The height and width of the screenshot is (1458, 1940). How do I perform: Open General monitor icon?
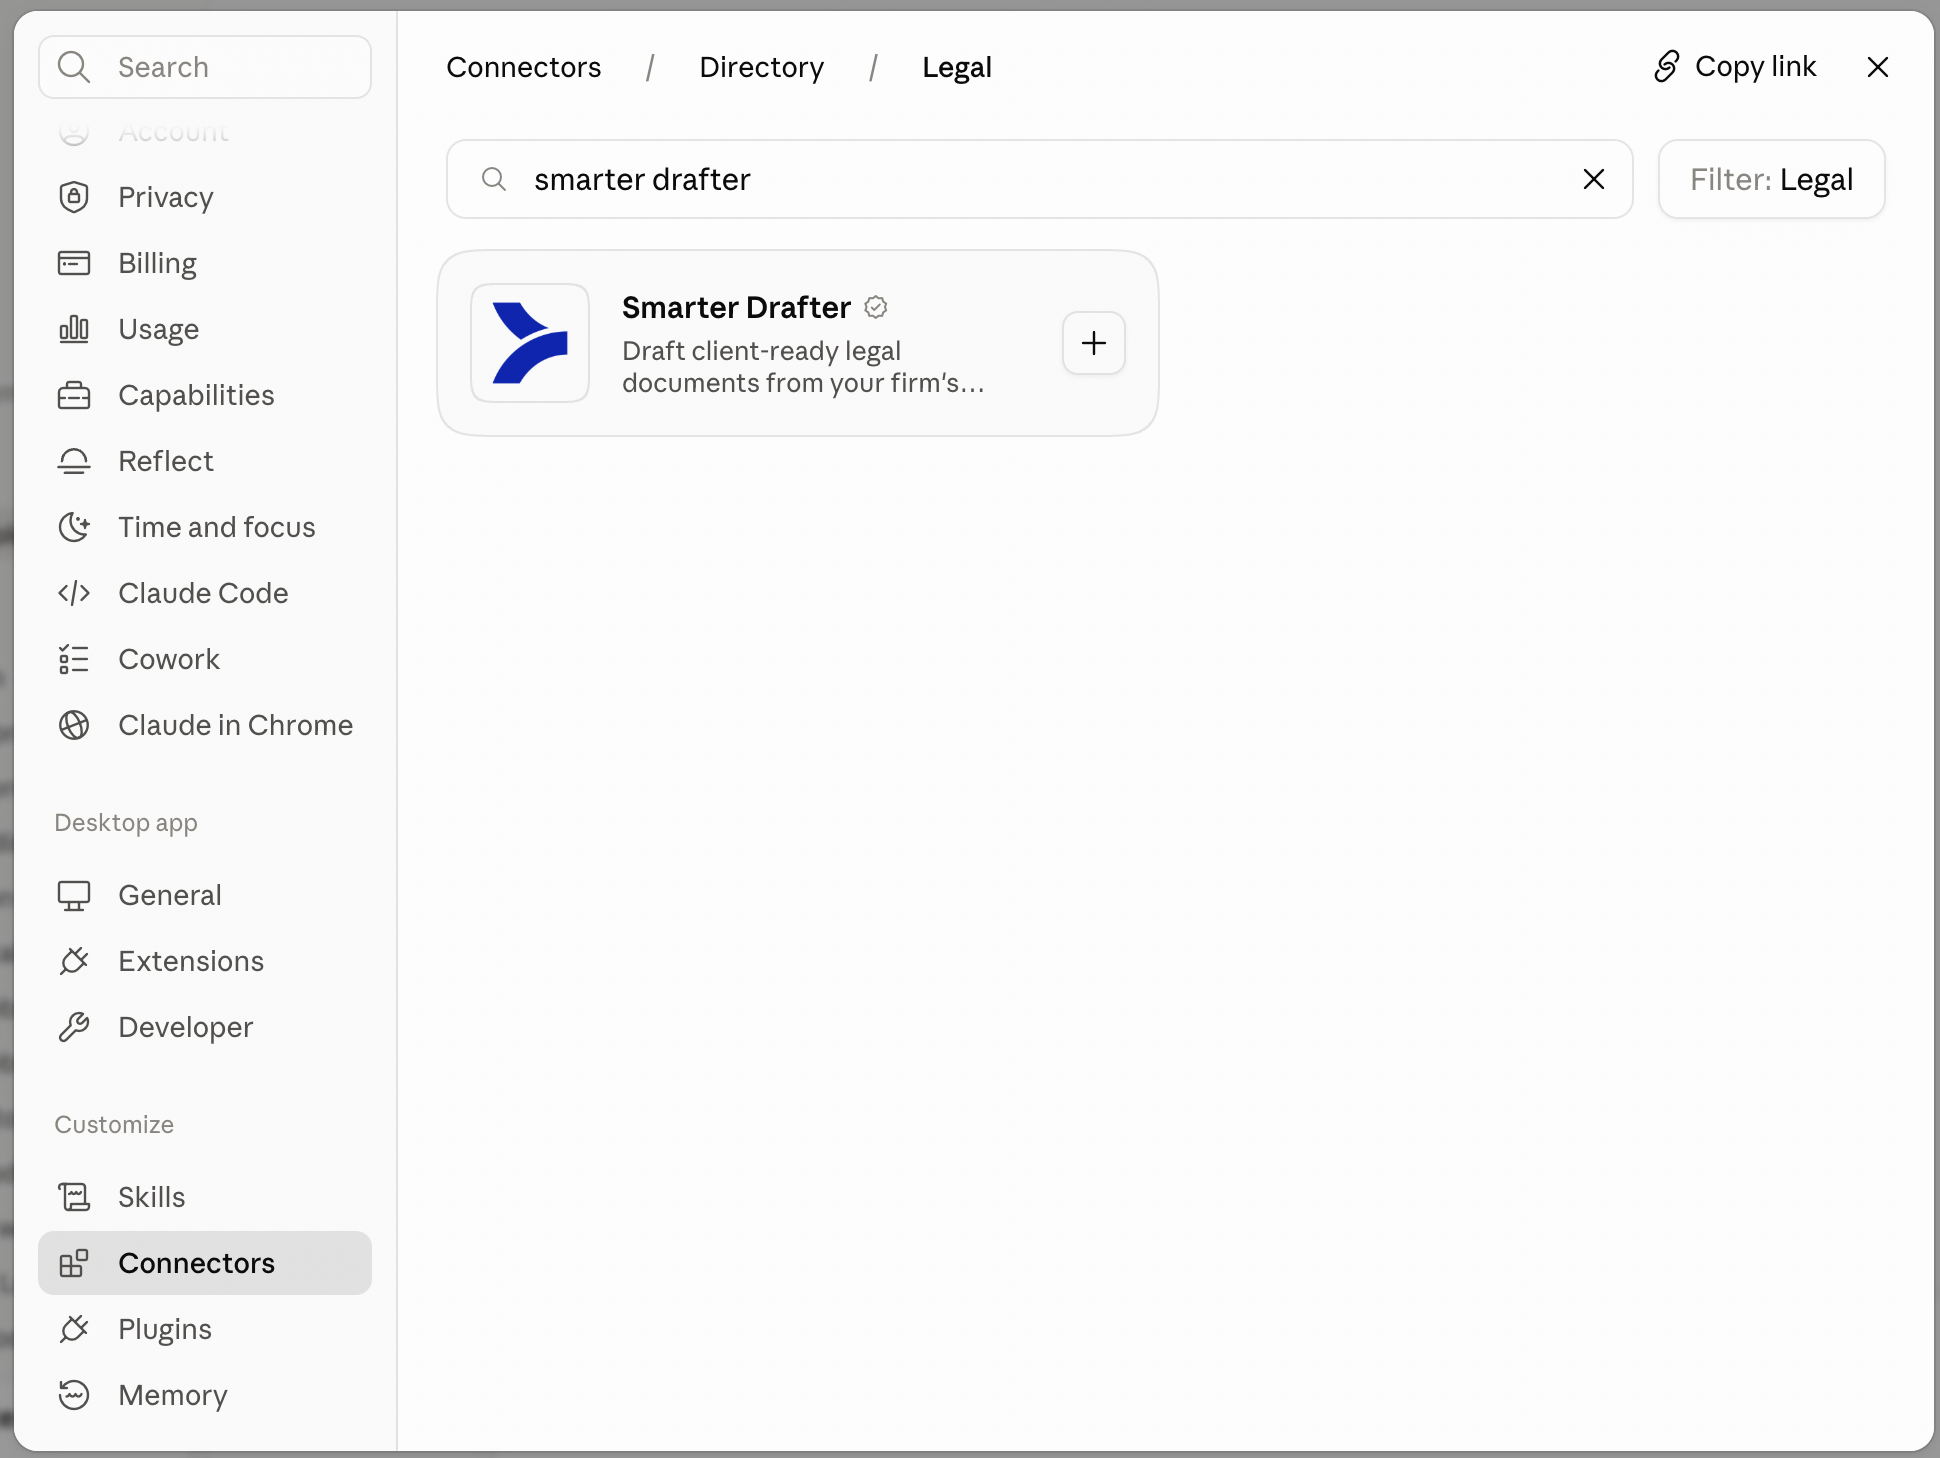(x=74, y=895)
